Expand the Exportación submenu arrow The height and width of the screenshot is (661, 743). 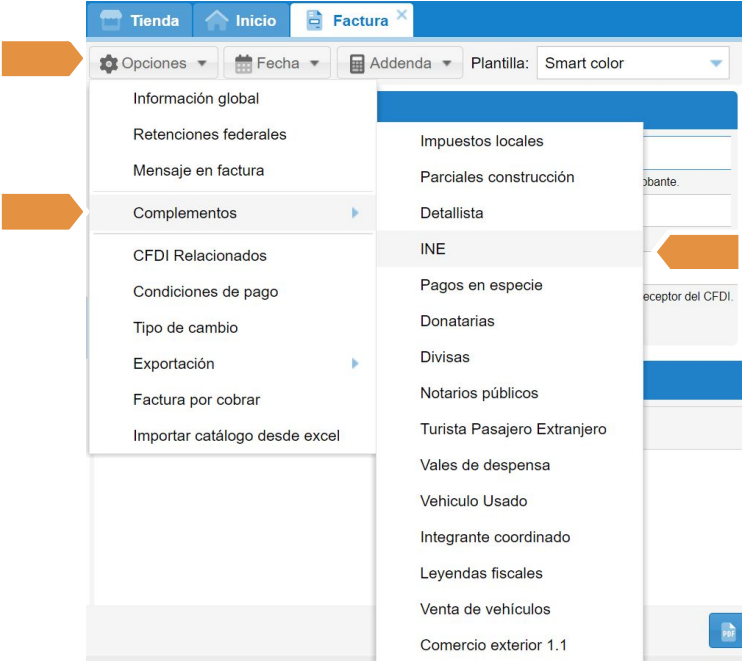(x=355, y=364)
